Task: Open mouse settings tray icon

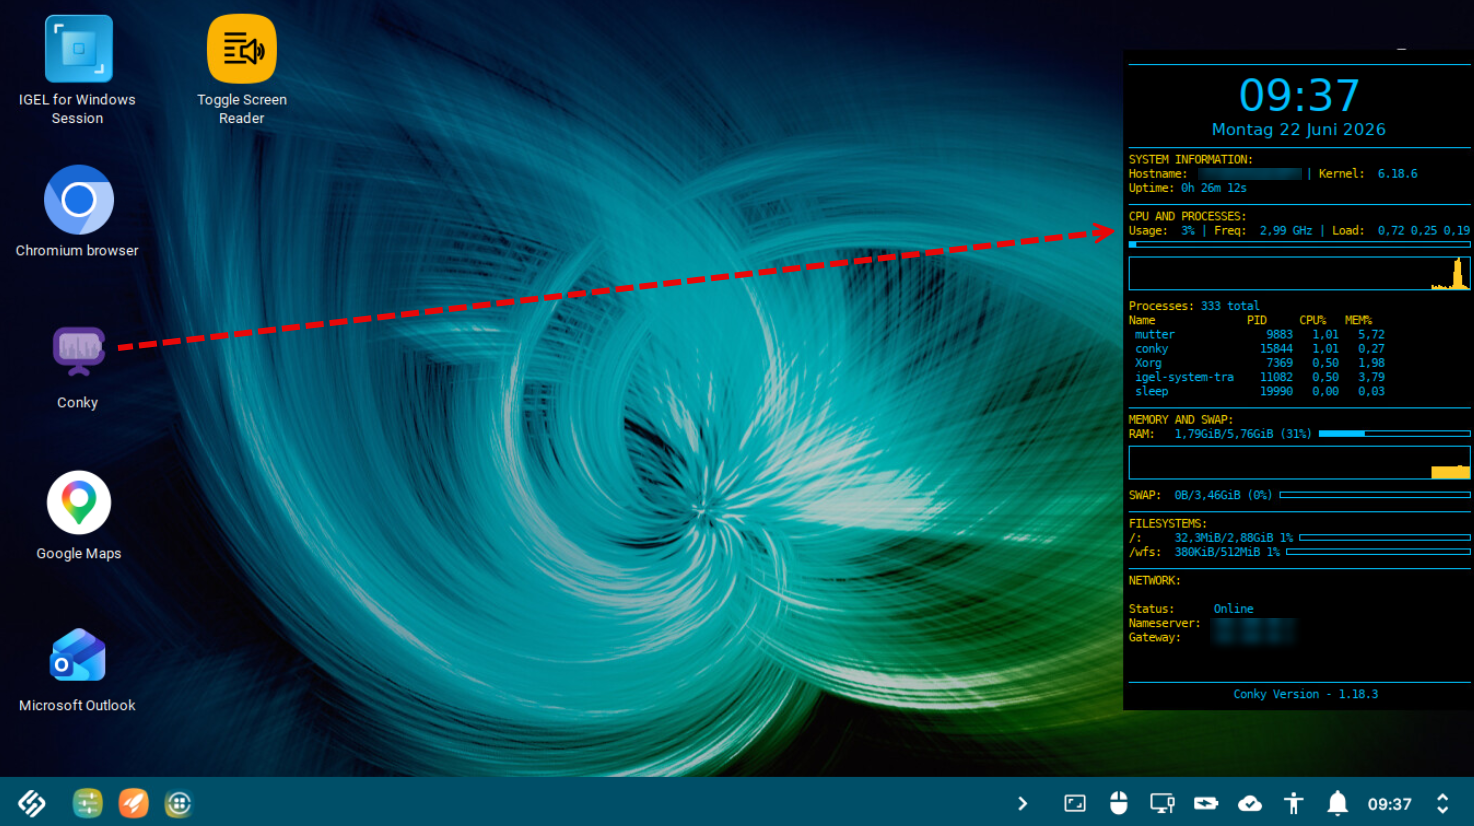Action: pos(1119,803)
